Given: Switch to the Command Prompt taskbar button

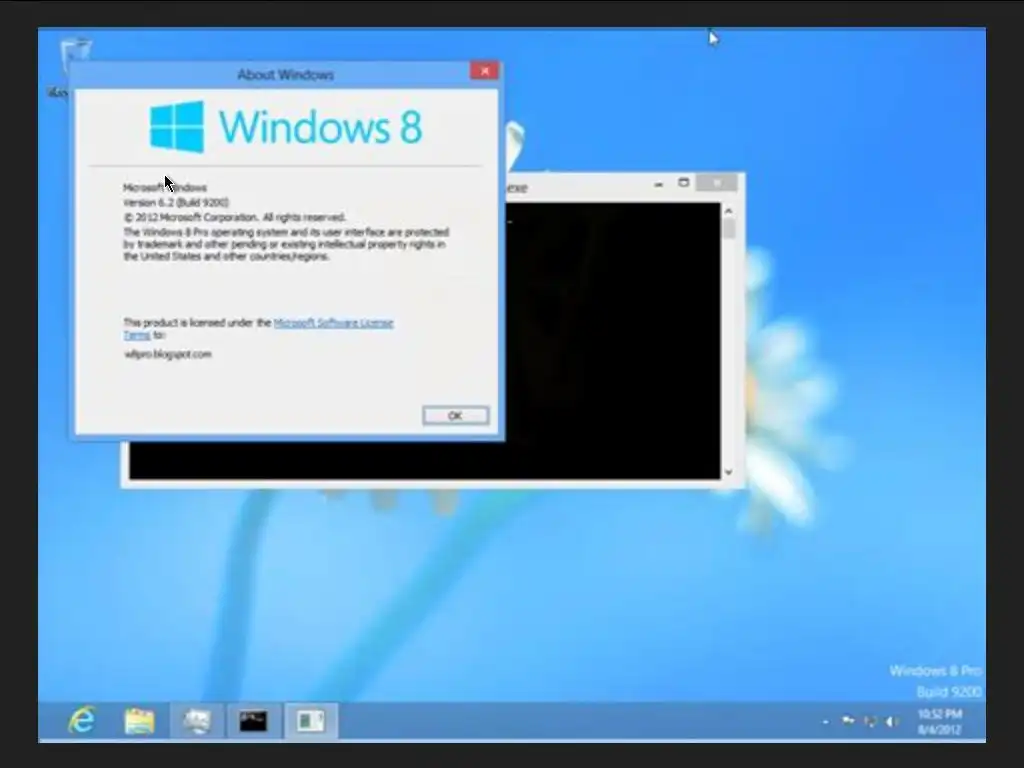Looking at the screenshot, I should (253, 721).
